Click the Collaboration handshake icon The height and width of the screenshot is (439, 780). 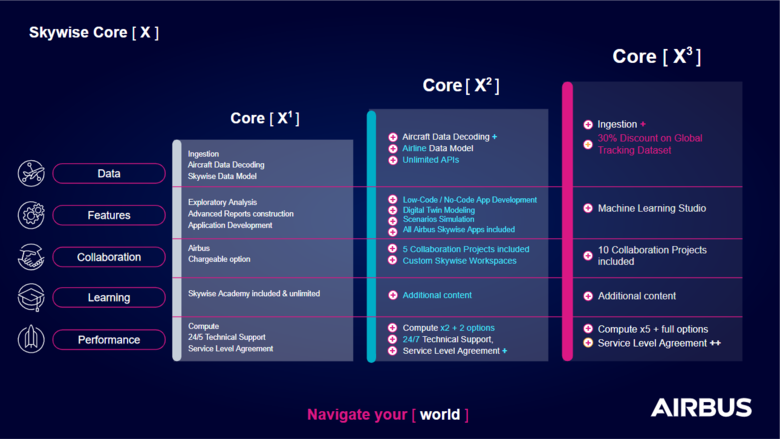coord(31,257)
